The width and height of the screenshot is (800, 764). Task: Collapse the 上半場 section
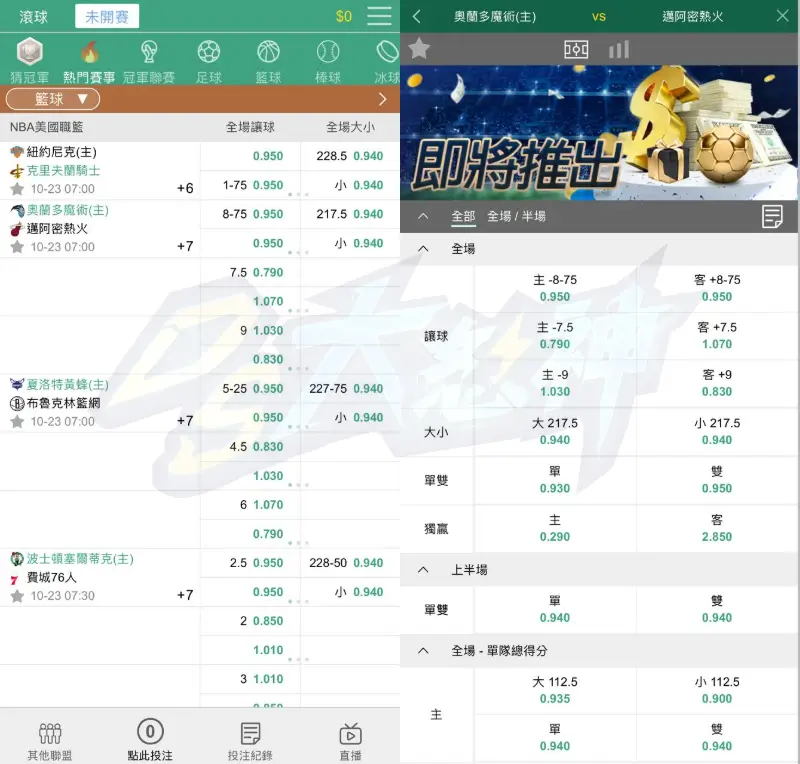(423, 570)
